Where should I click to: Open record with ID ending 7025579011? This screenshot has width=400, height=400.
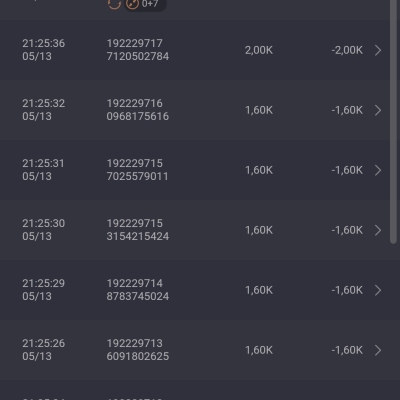point(138,170)
